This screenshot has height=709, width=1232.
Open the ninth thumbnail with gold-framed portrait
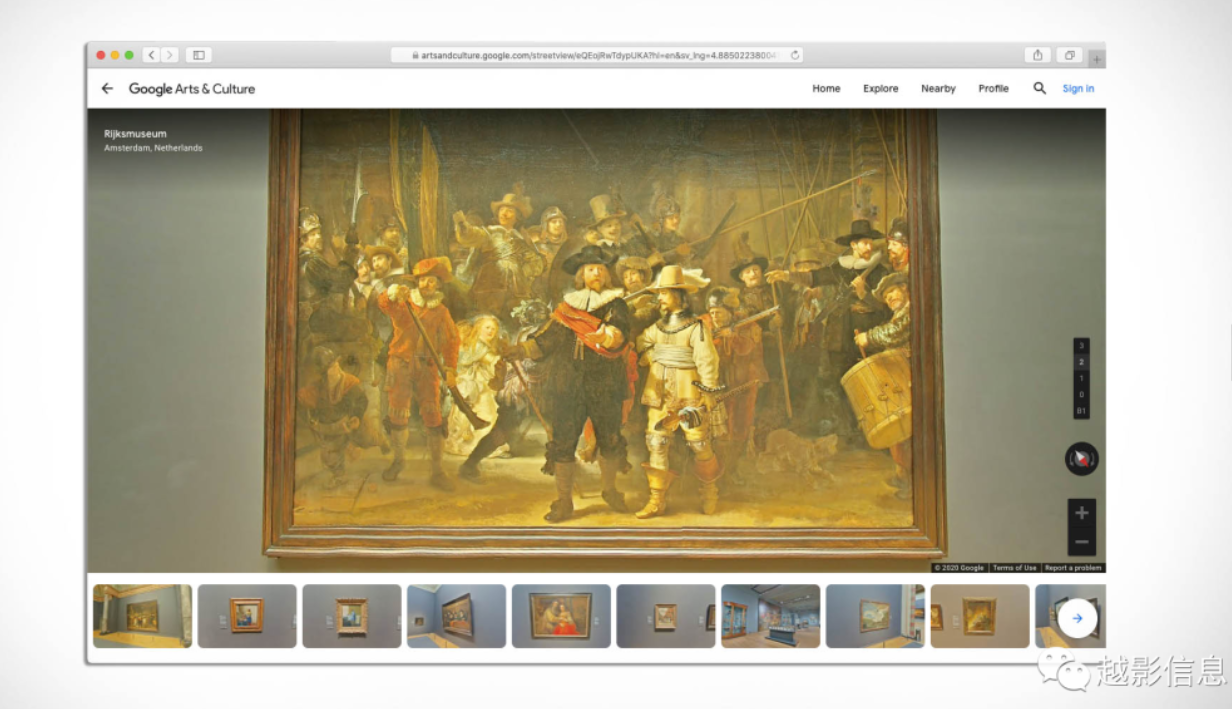tap(980, 616)
